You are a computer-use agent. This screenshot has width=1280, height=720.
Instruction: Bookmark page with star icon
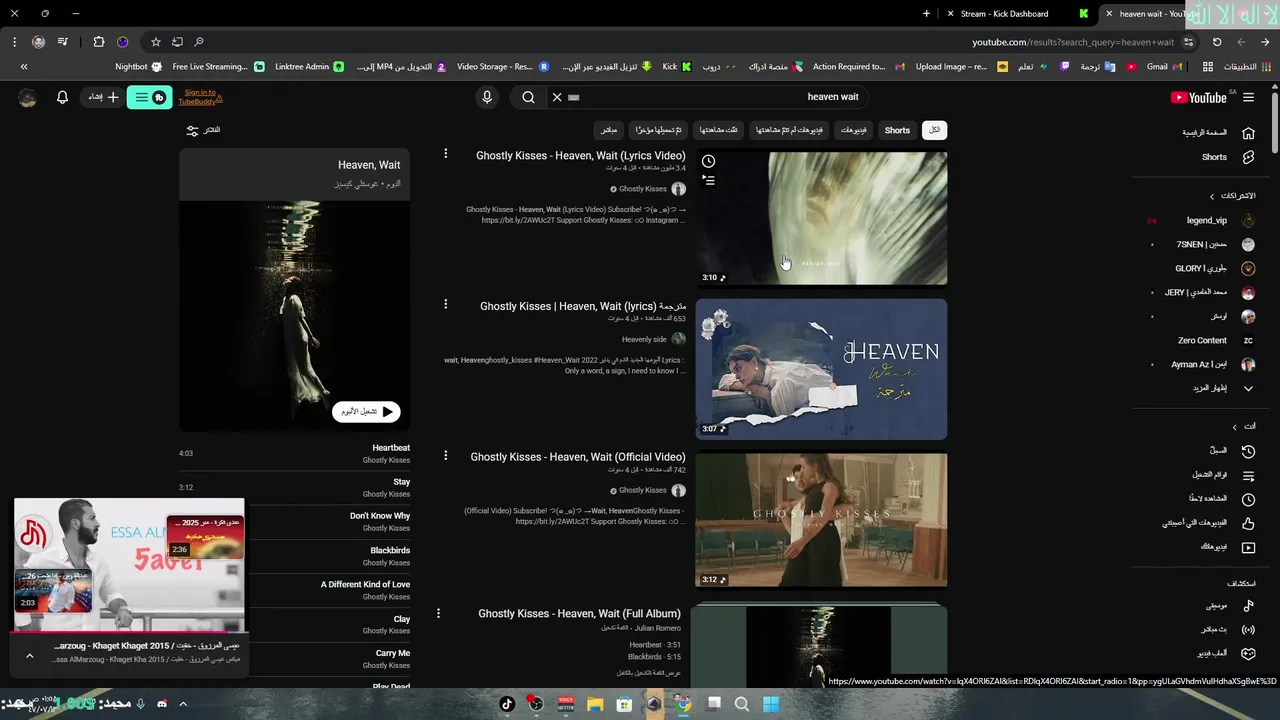(155, 42)
